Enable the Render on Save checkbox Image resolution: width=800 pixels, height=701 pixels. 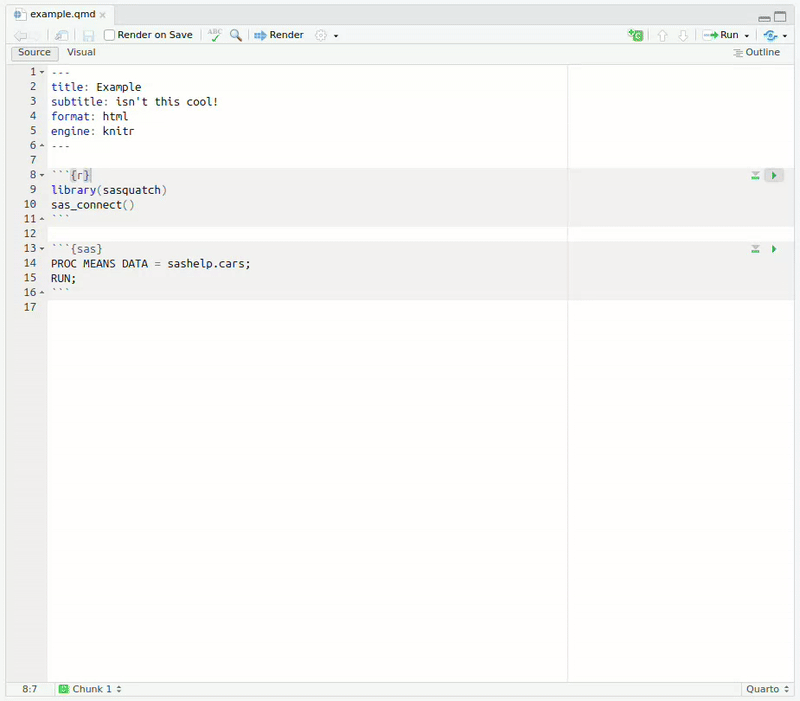110,35
